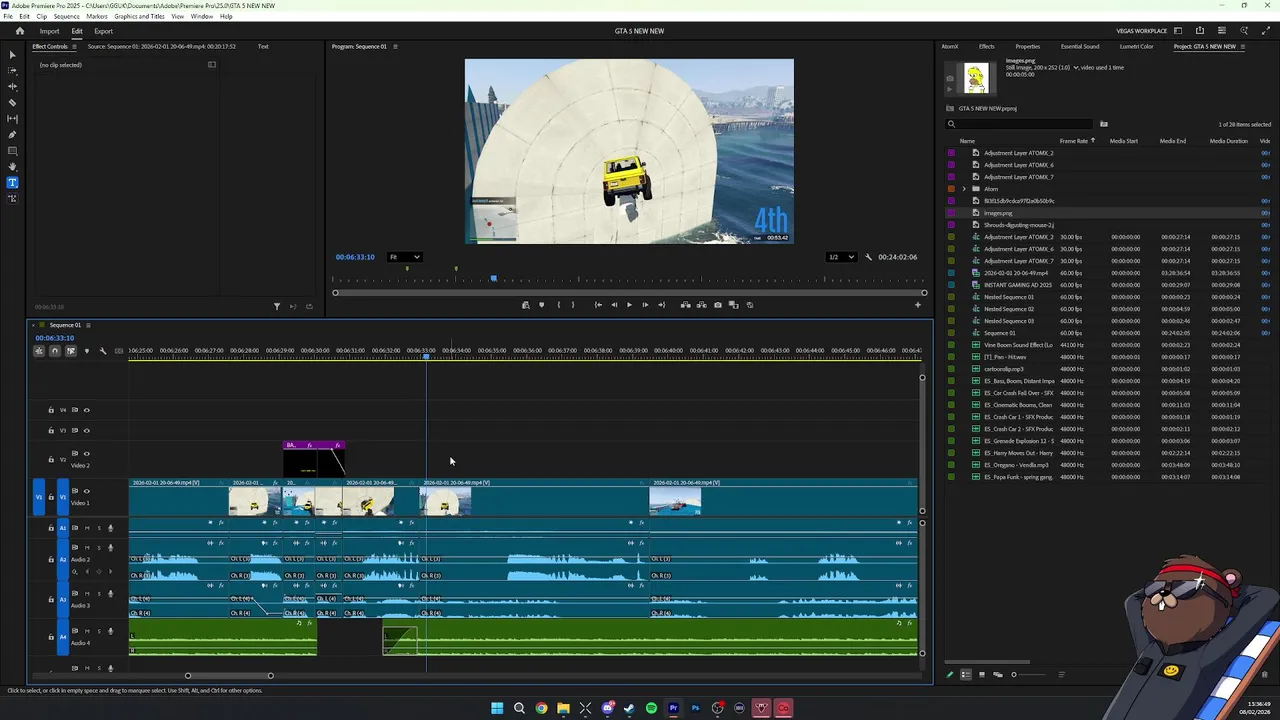The image size is (1280, 720).
Task: Click the Name column header in project panel
Action: tap(967, 141)
